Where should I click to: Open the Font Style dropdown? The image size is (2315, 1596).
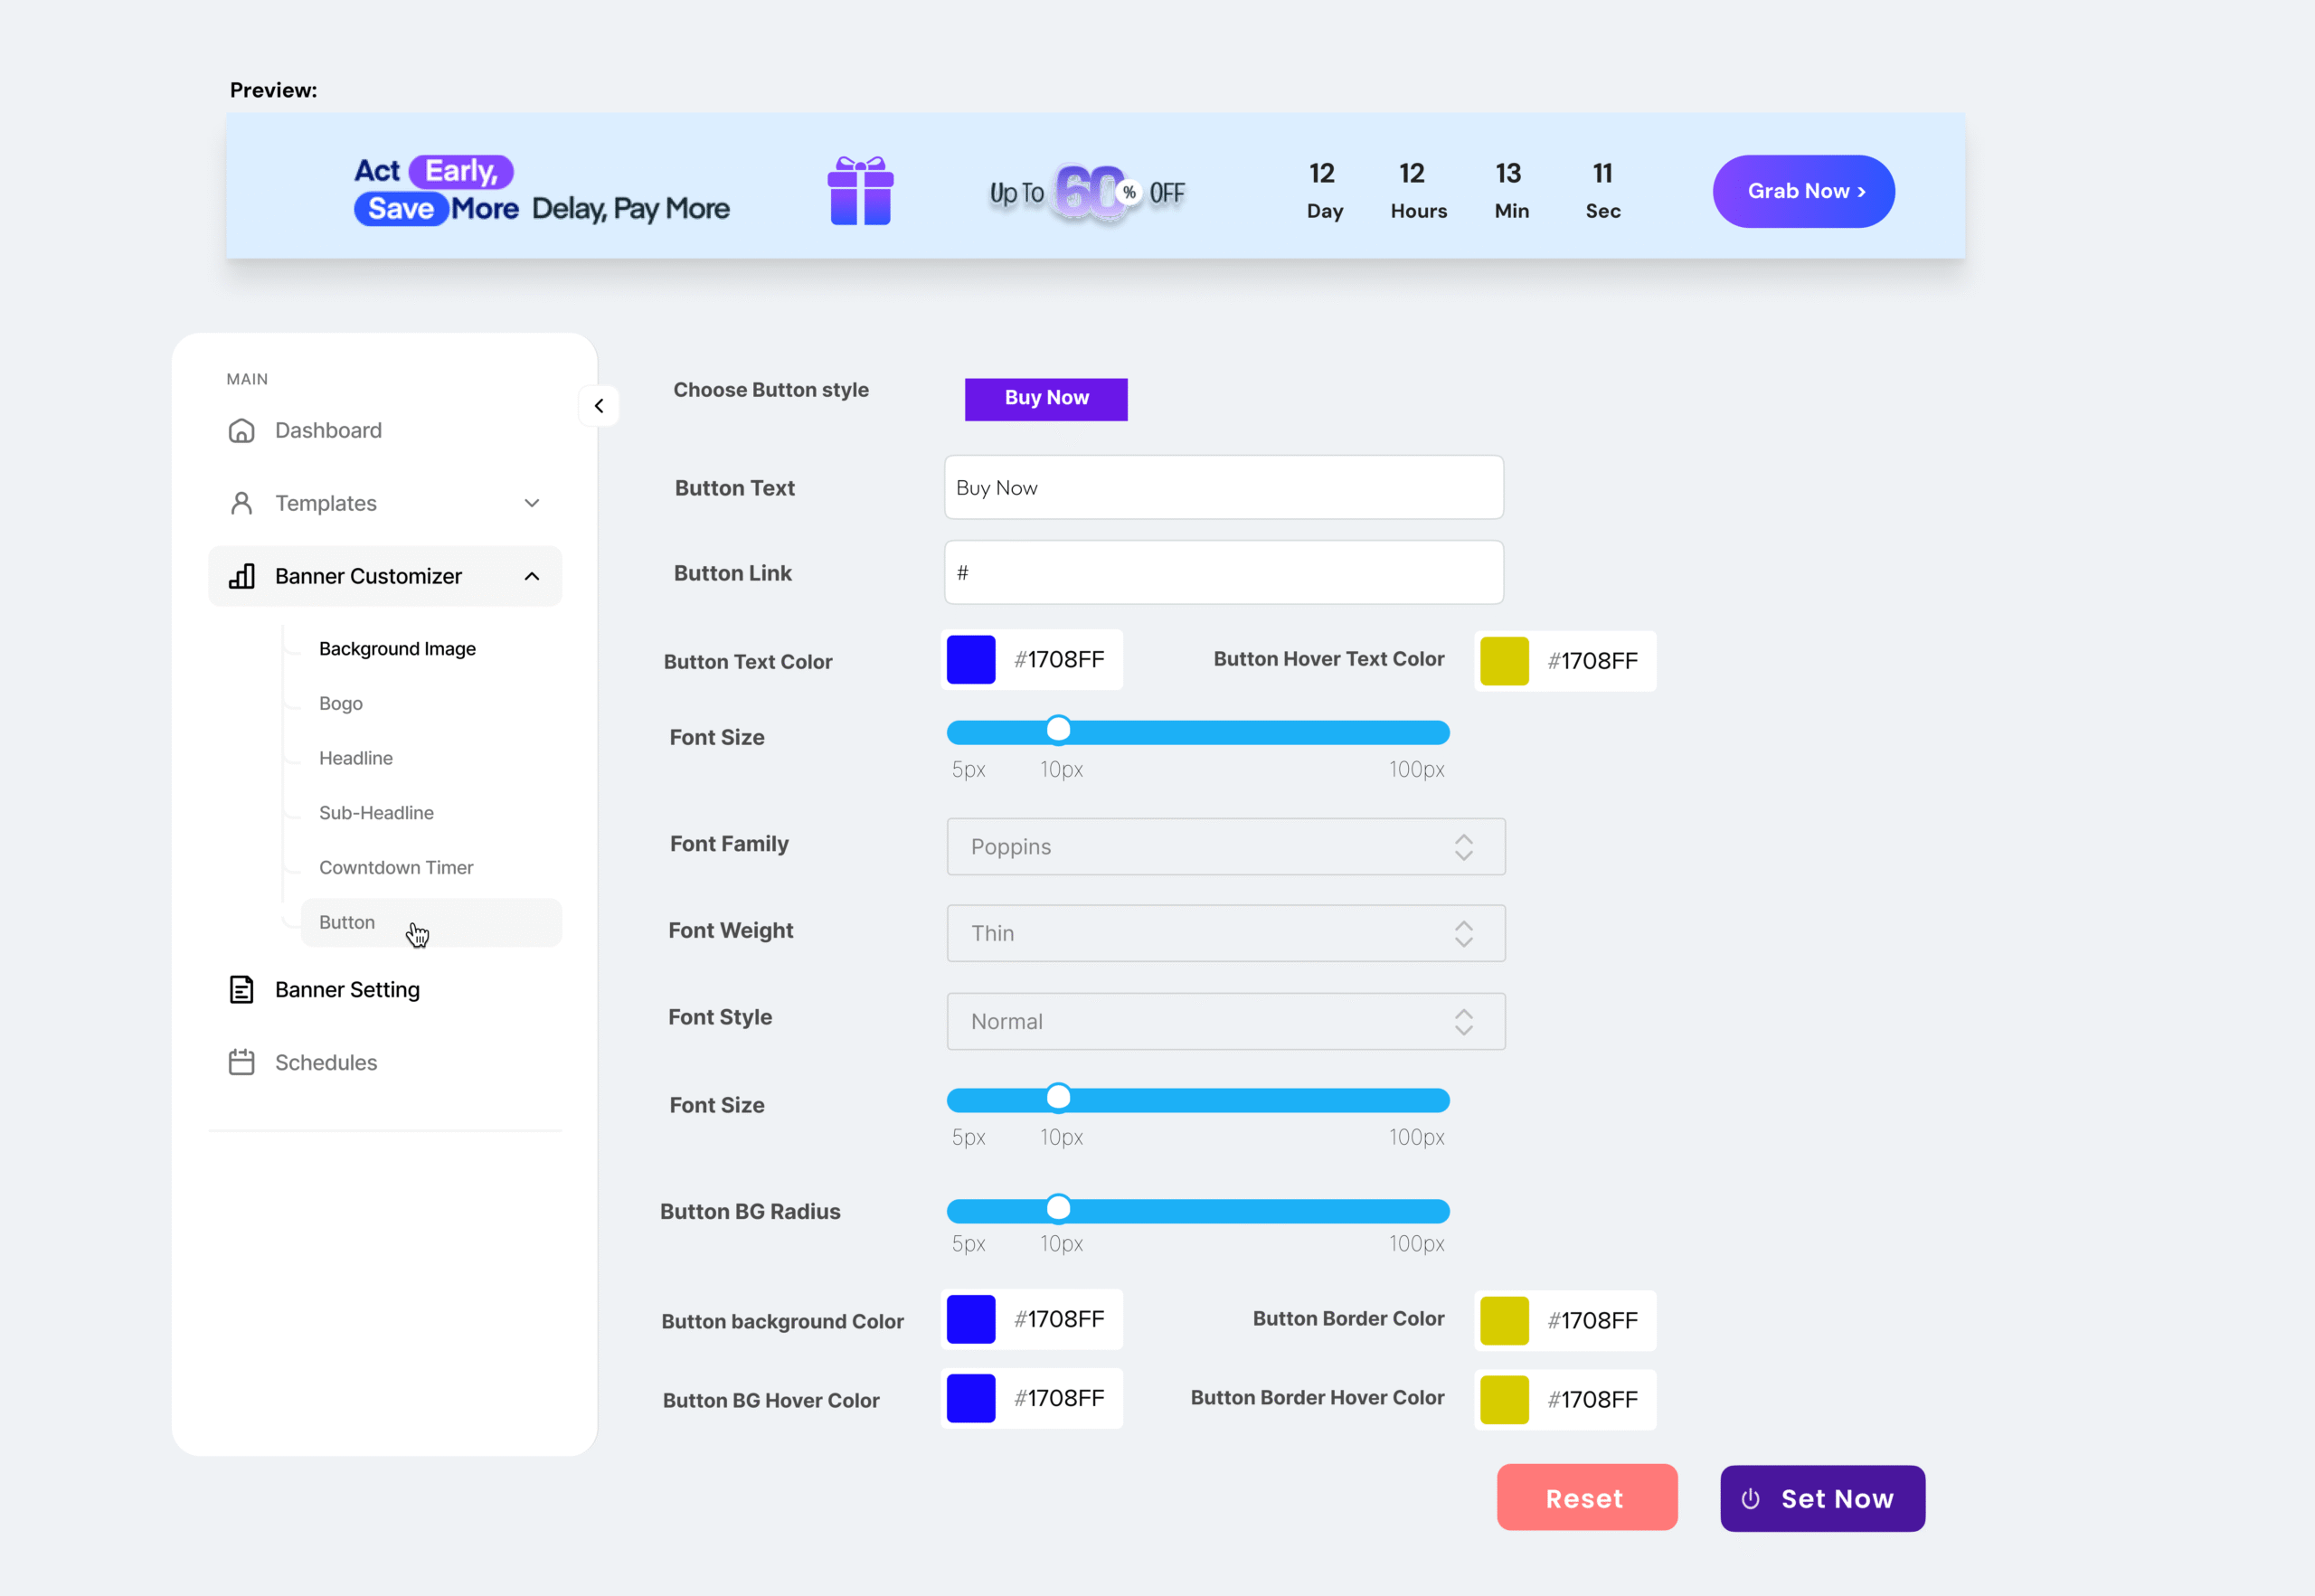tap(1225, 1021)
